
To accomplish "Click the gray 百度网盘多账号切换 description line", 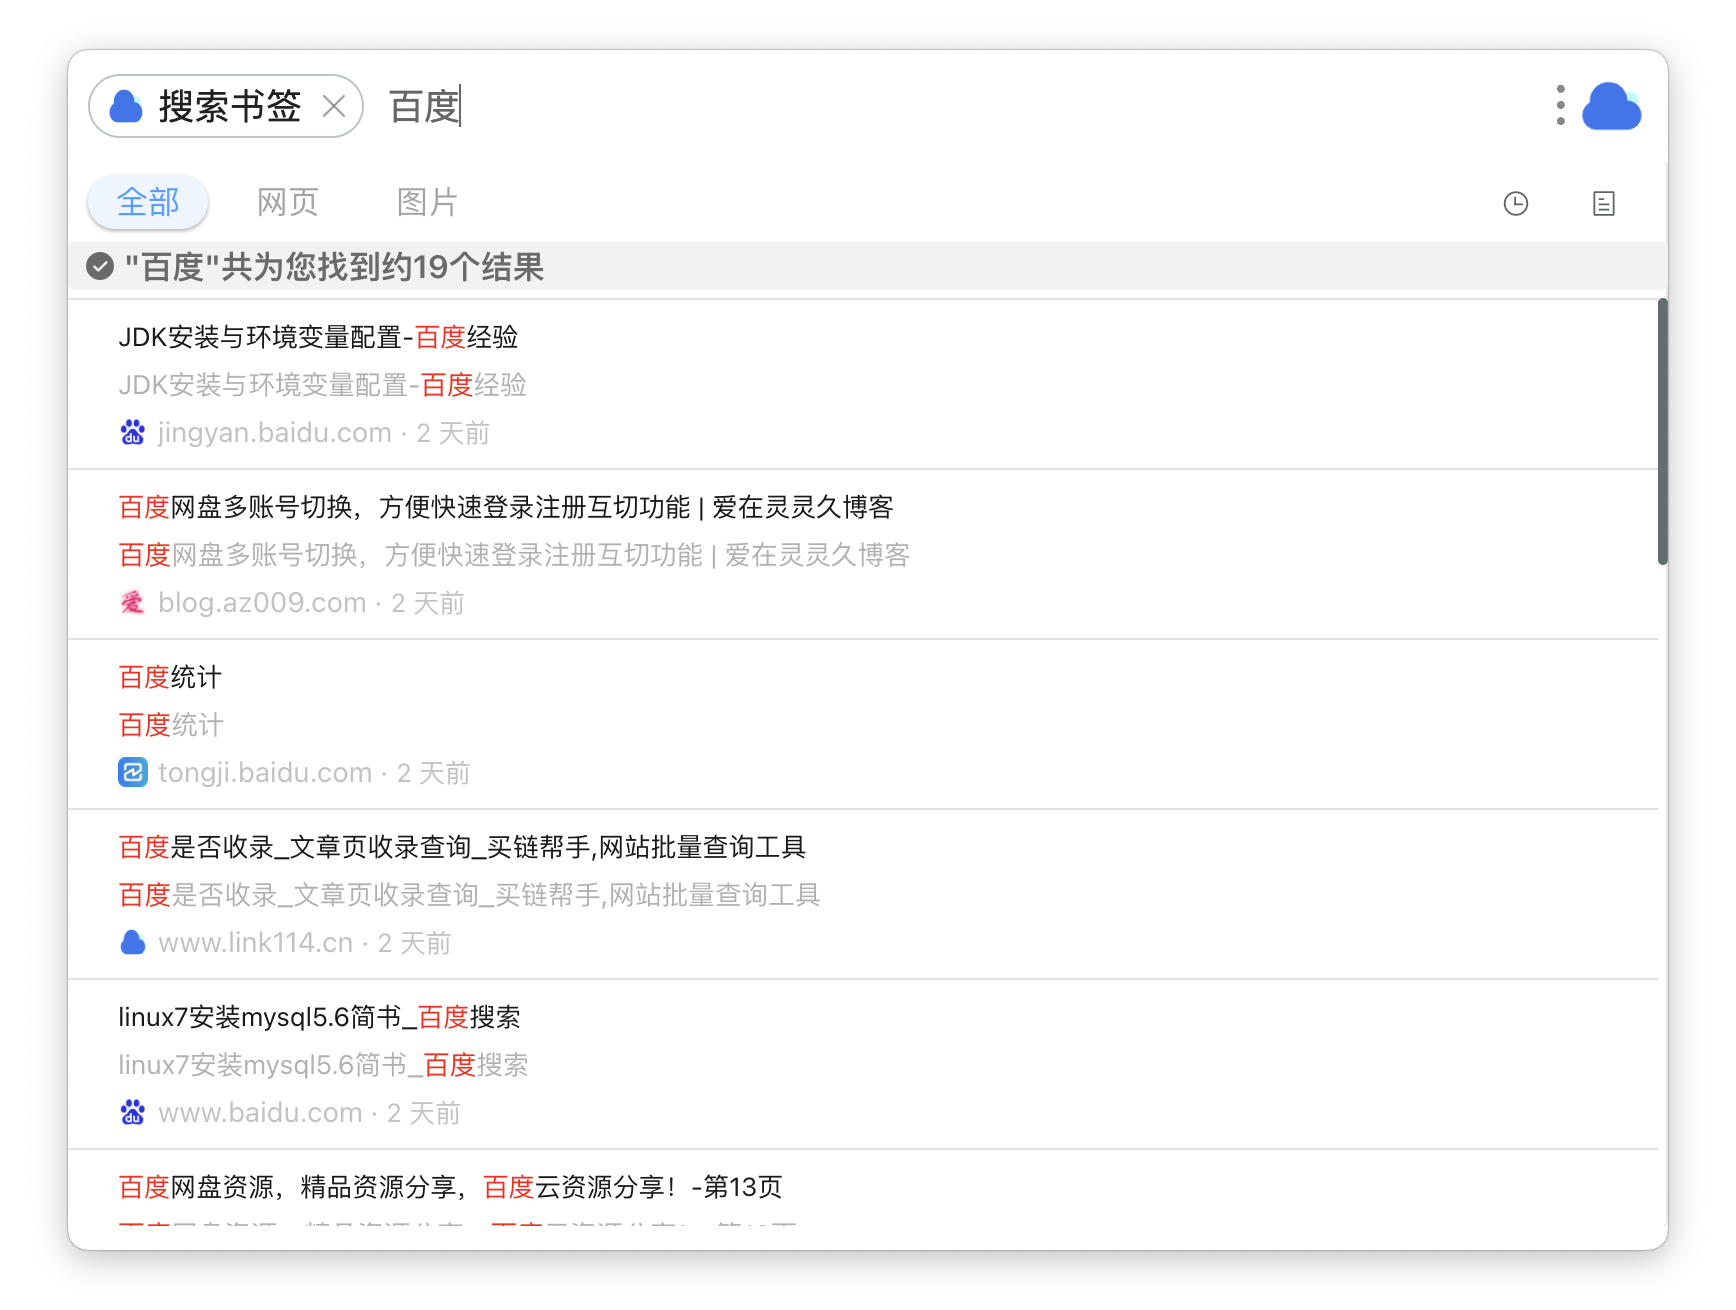I will 514,555.
